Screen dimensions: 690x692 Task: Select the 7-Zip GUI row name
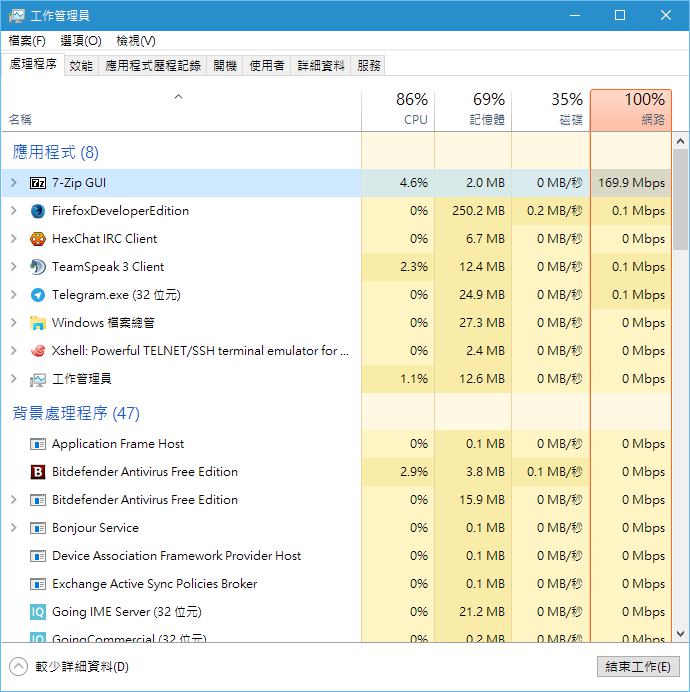[x=79, y=183]
